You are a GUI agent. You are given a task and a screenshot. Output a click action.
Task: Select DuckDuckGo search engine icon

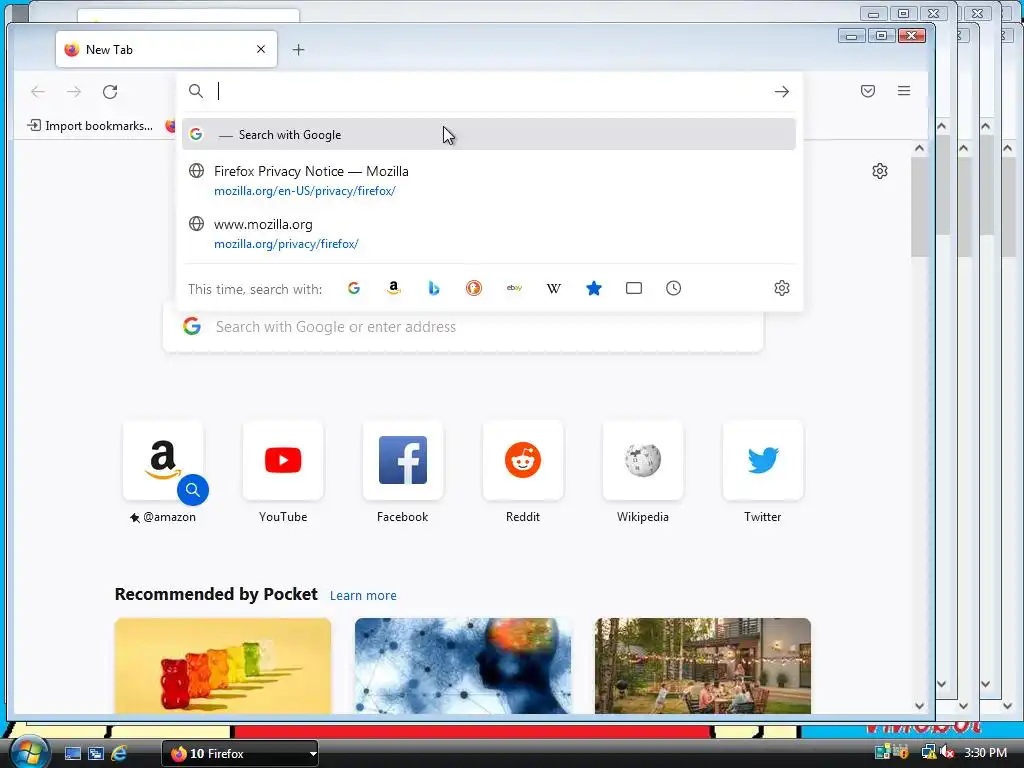click(x=473, y=288)
